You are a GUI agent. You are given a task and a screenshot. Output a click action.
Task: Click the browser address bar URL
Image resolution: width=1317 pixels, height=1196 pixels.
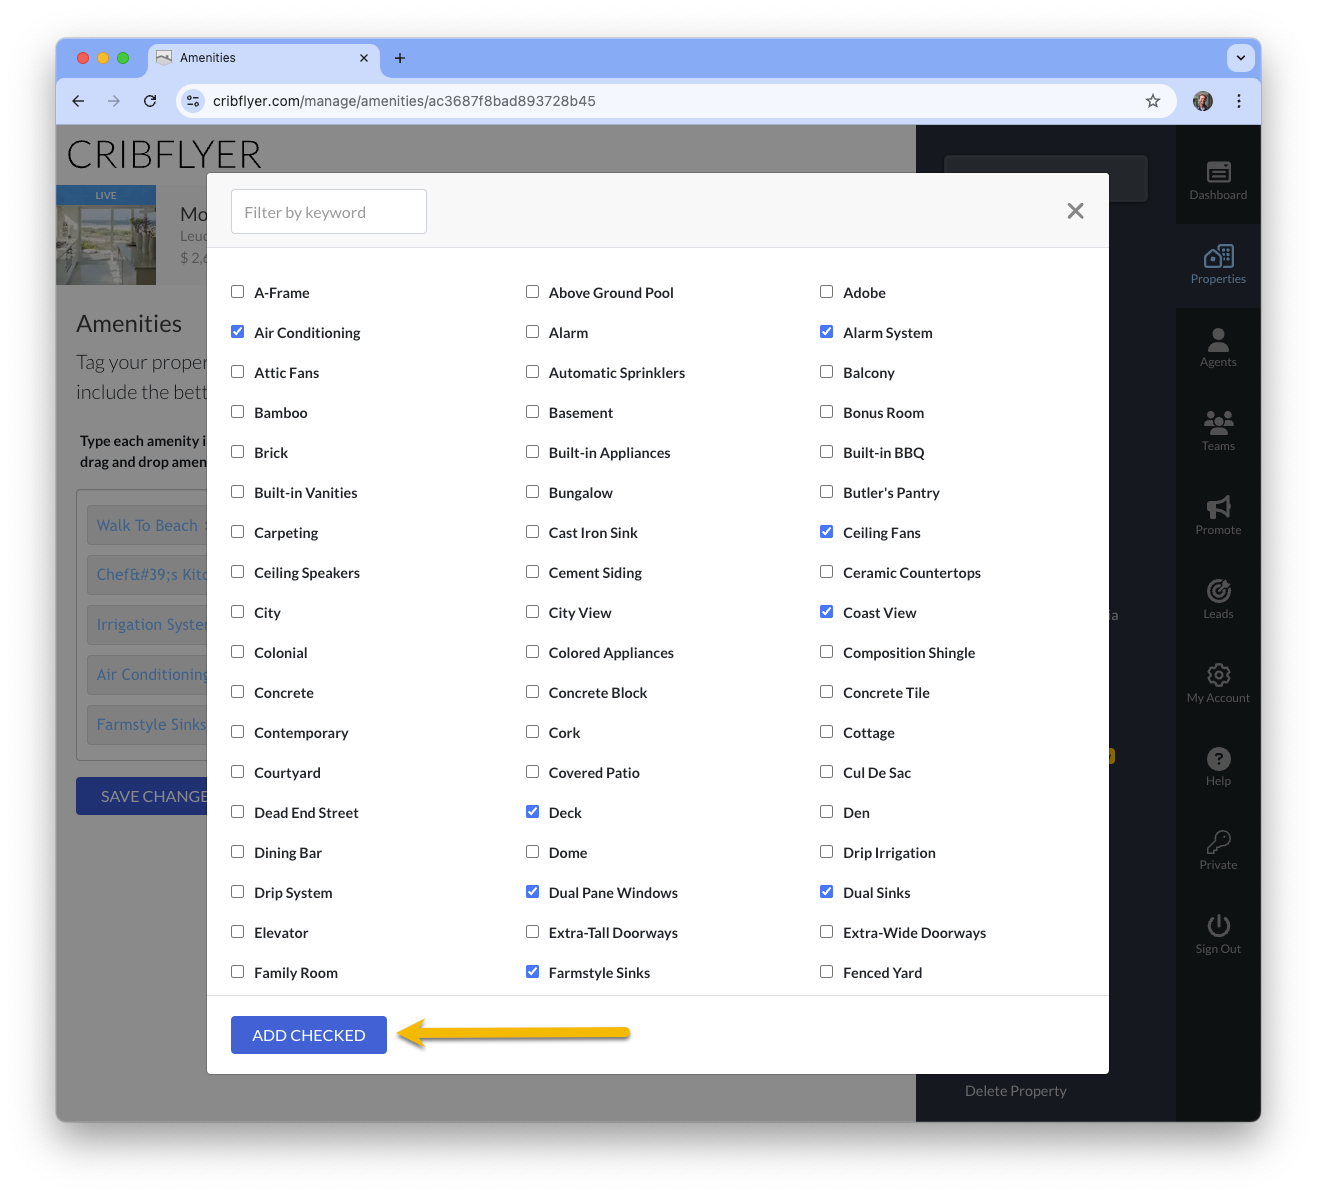[x=404, y=101]
